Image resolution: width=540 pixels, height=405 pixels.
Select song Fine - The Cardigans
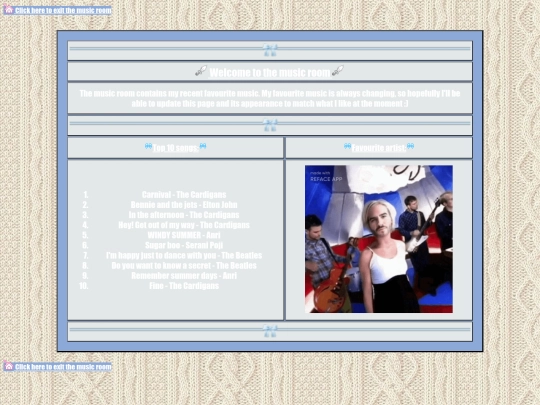click(184, 286)
